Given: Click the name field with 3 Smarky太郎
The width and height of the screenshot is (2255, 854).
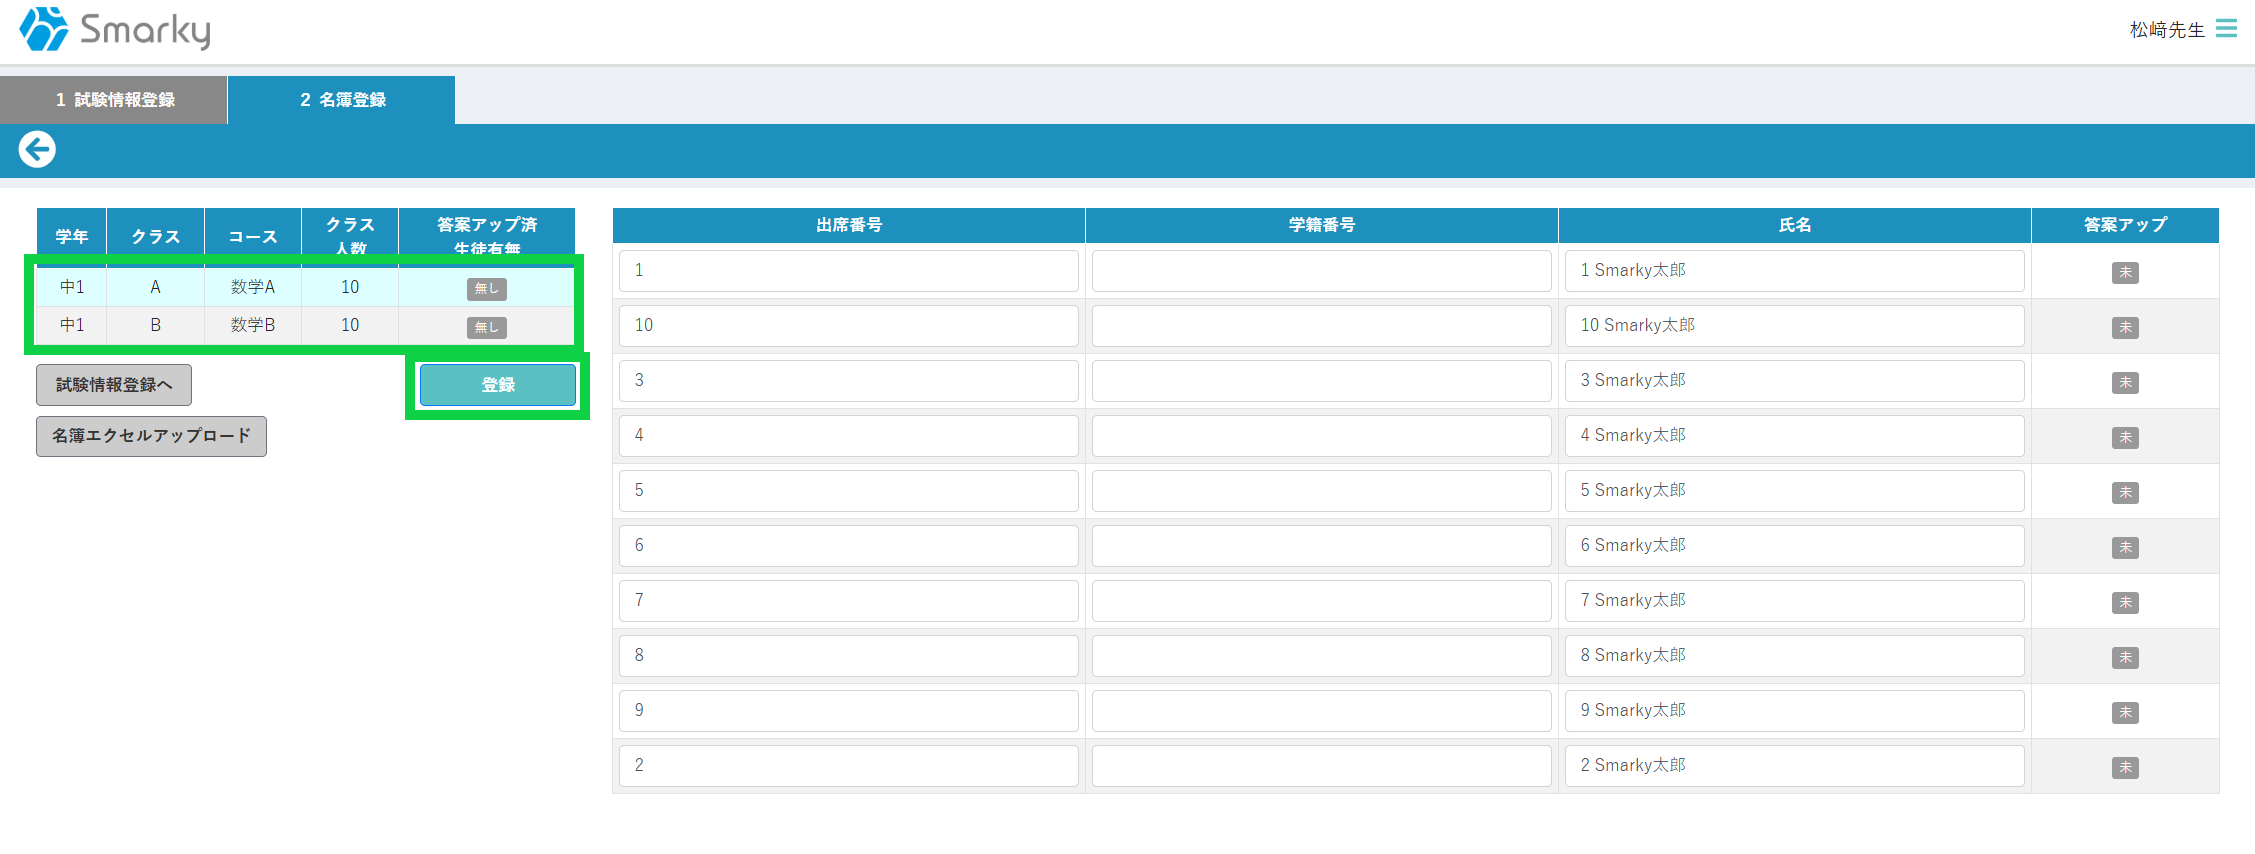Looking at the screenshot, I should click(x=1794, y=381).
